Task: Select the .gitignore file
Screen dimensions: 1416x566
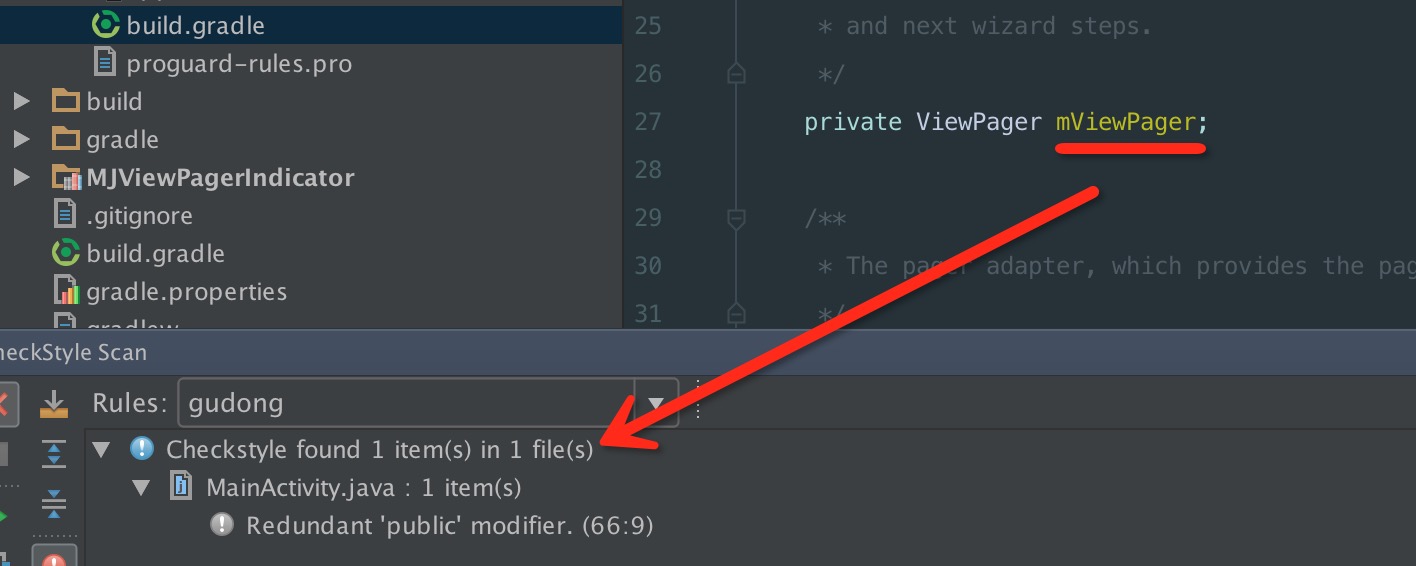Action: click(x=139, y=216)
